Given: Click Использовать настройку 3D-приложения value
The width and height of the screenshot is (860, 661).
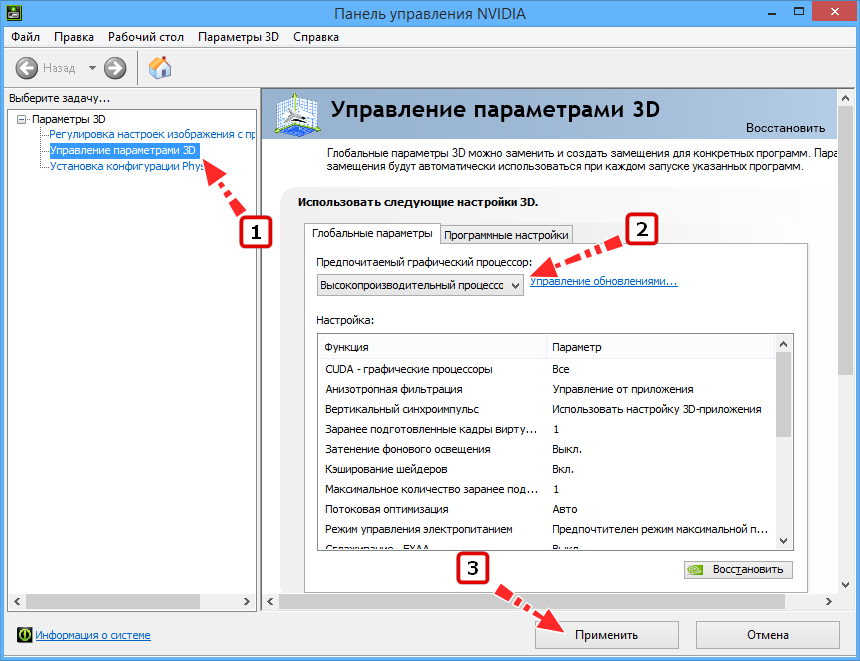Looking at the screenshot, I should [x=657, y=409].
